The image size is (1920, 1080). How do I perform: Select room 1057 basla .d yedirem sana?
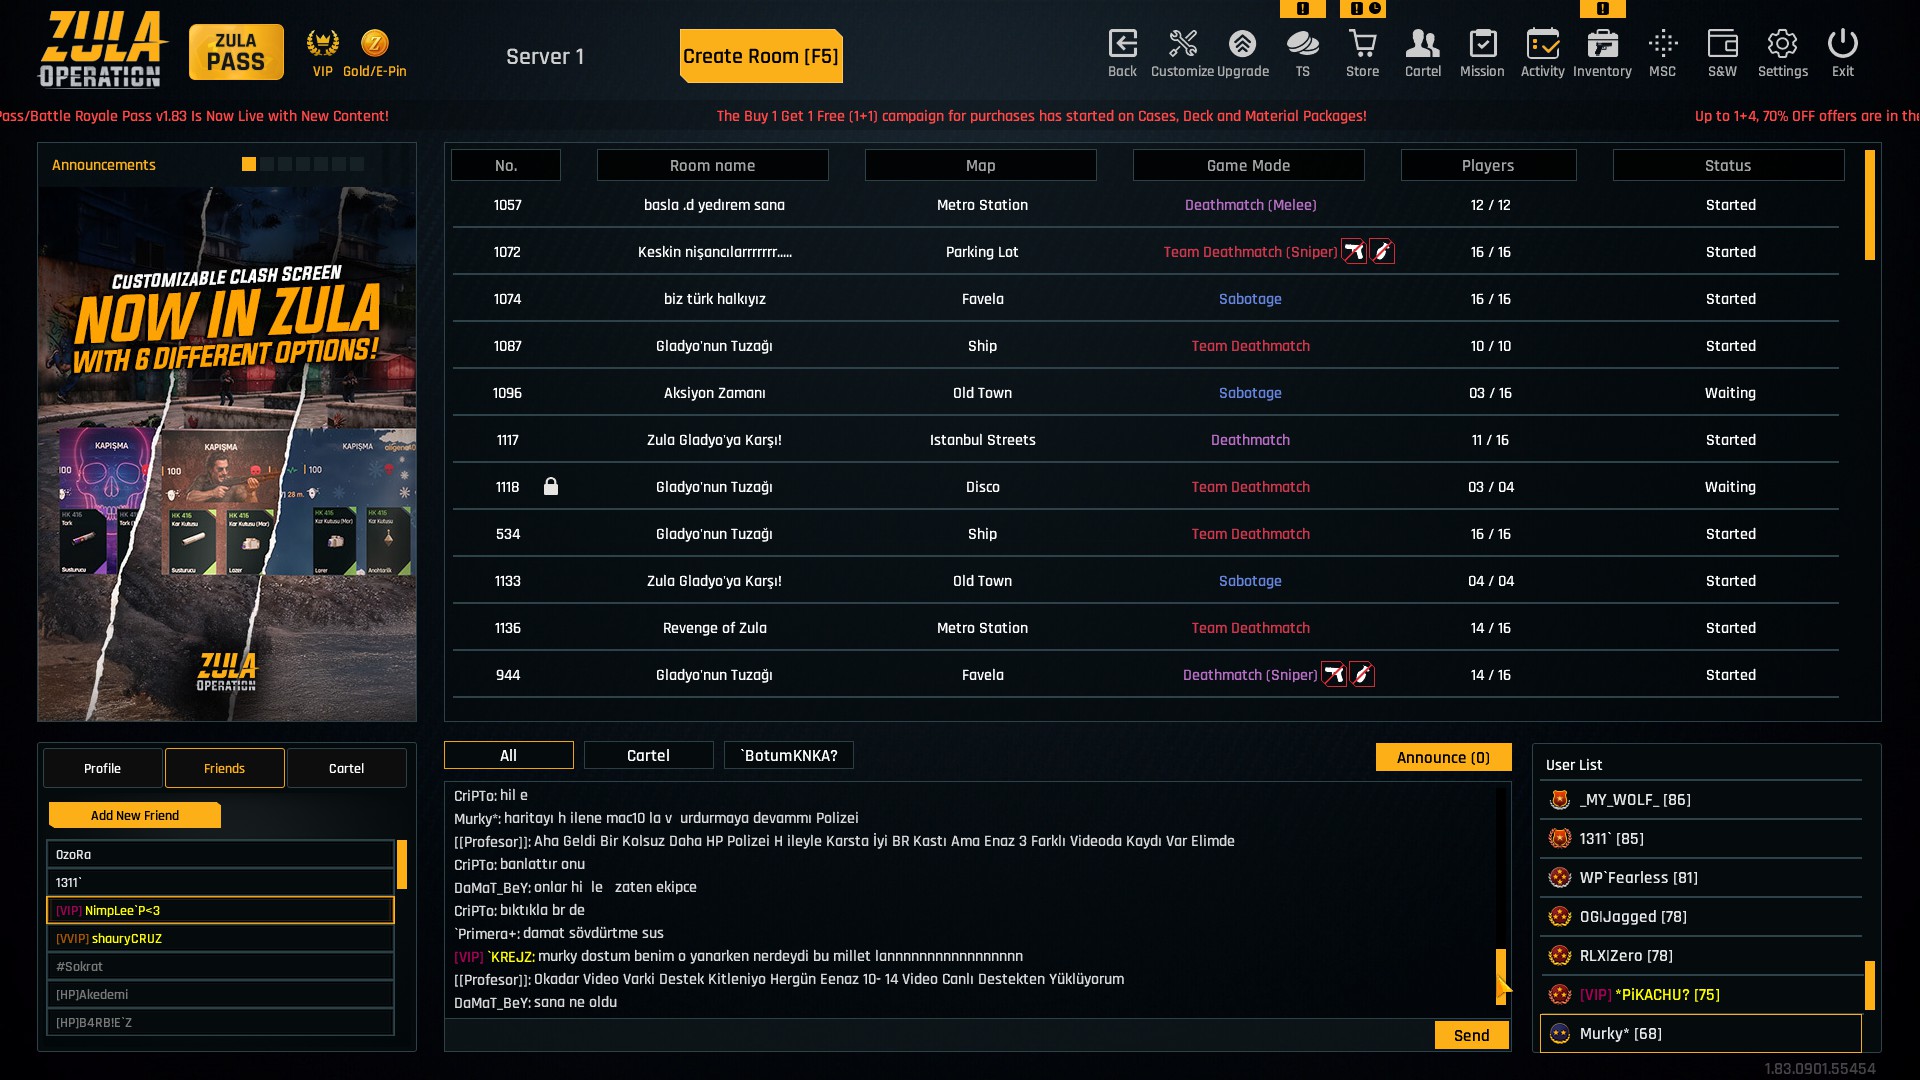pos(1145,205)
